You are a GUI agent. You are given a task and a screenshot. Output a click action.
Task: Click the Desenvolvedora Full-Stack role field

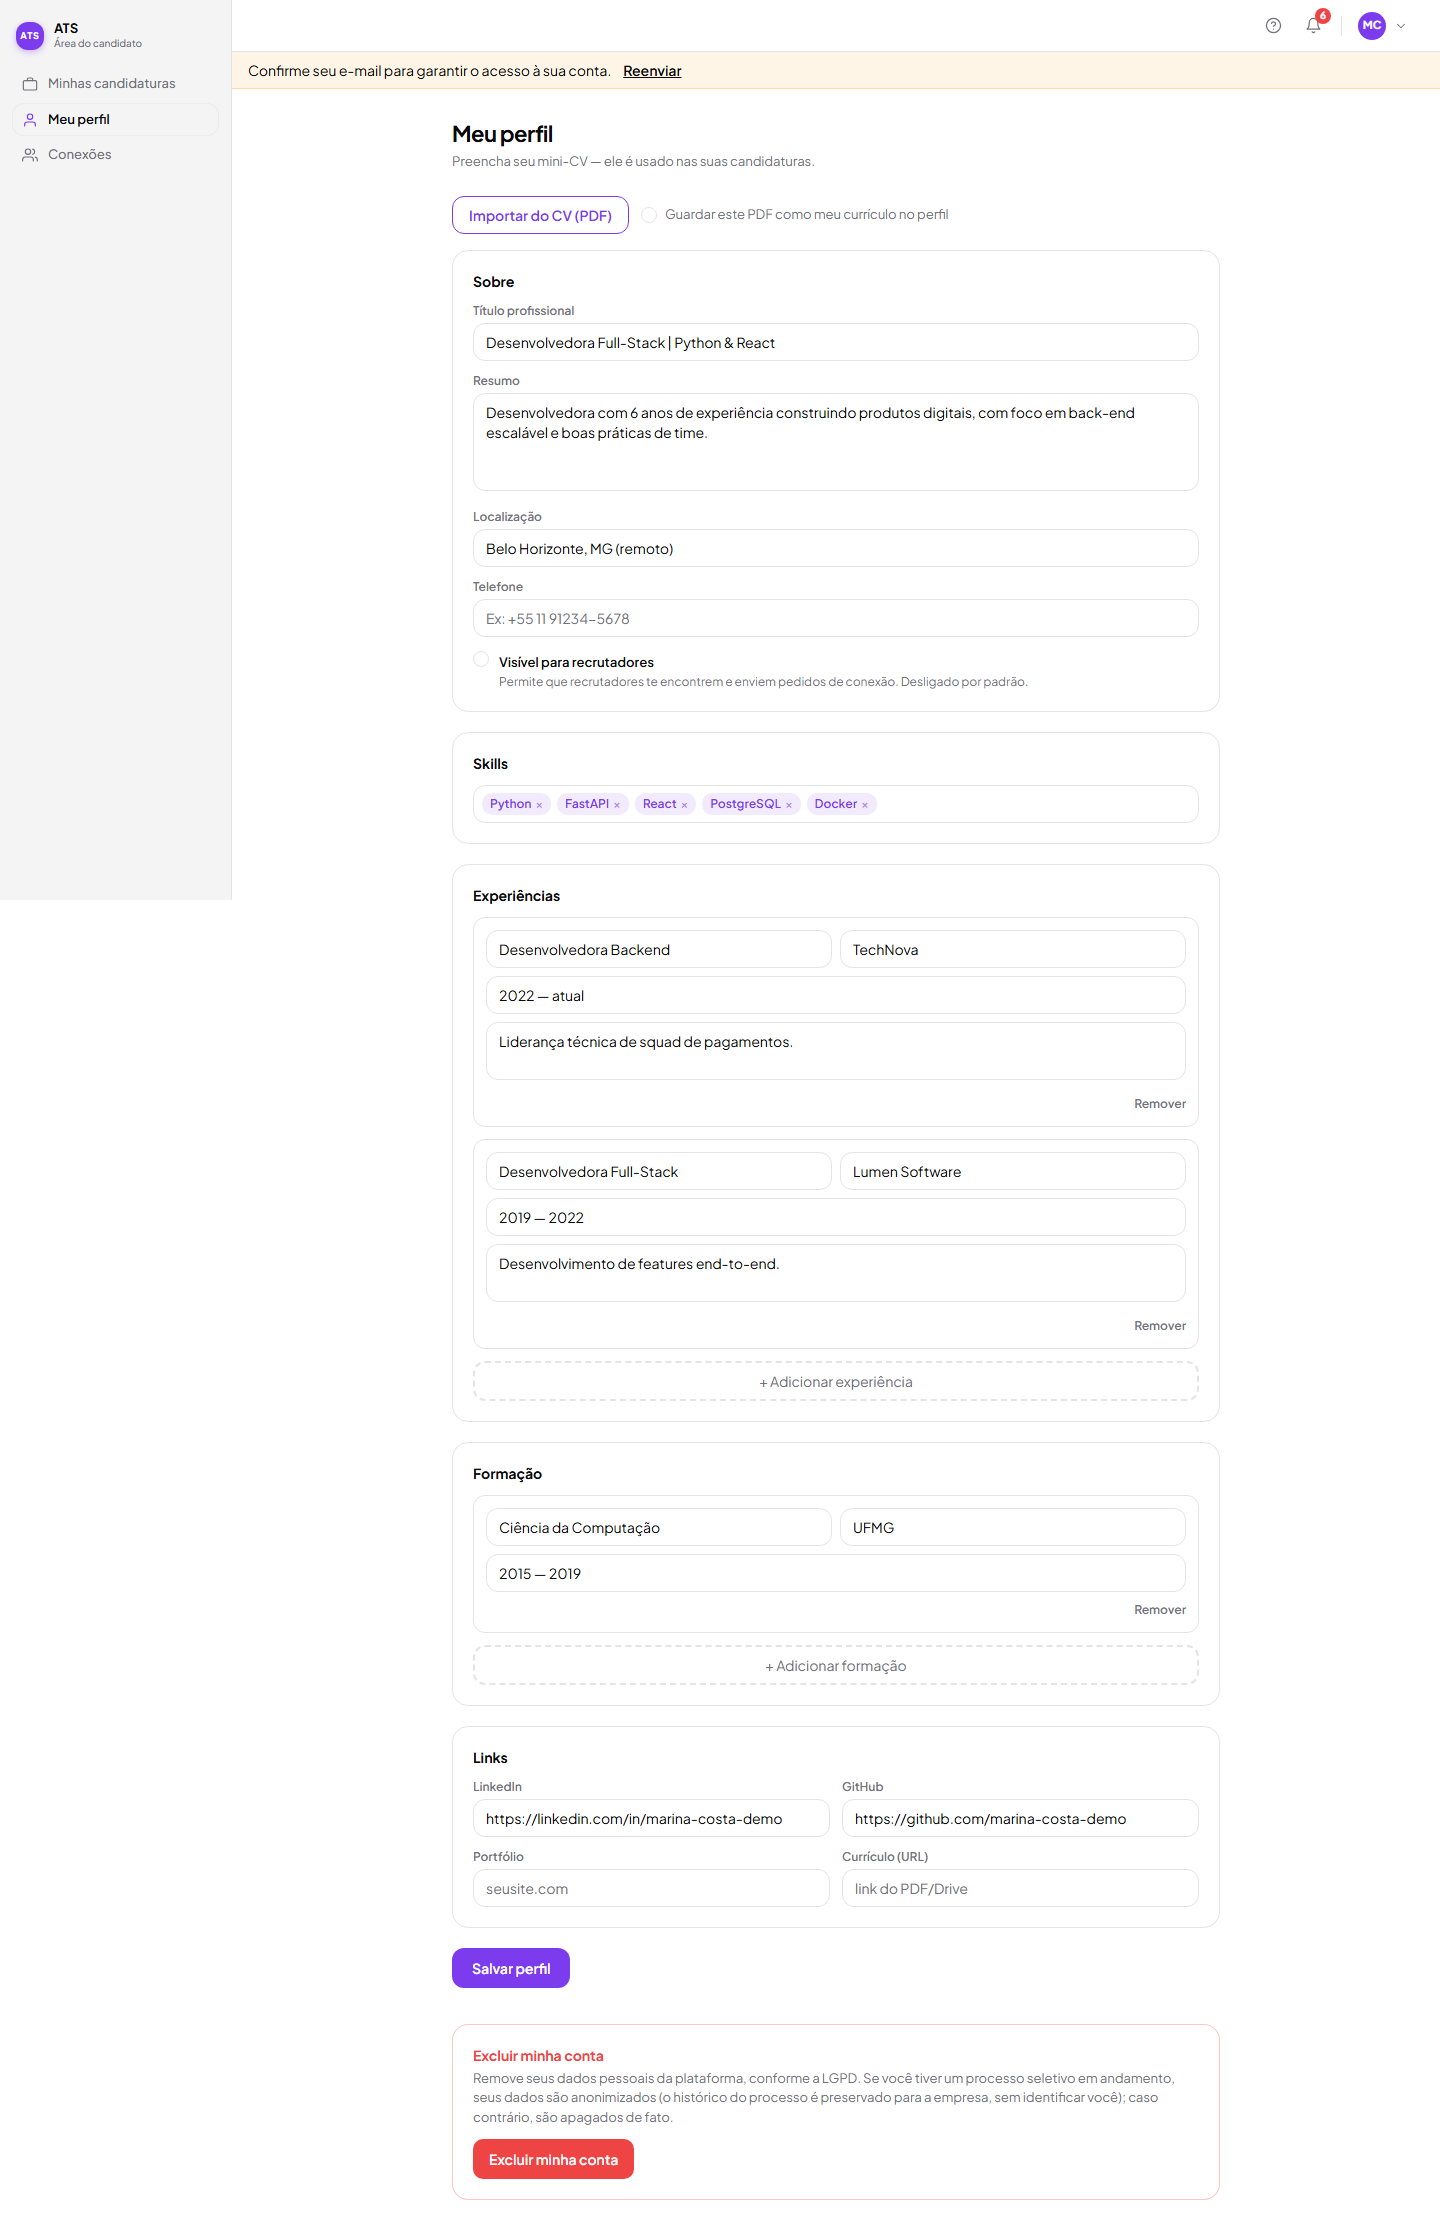click(659, 1171)
